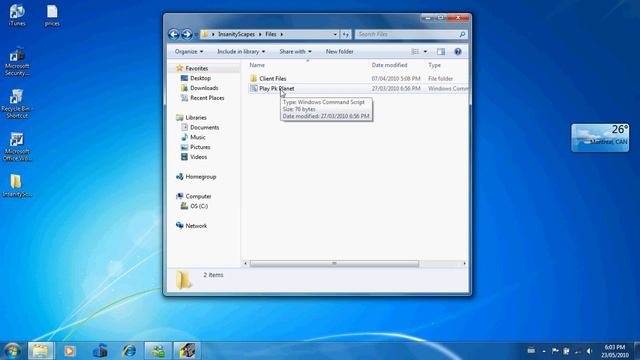
Task: Go forward with the Explorer forward arrow
Action: pos(187,34)
